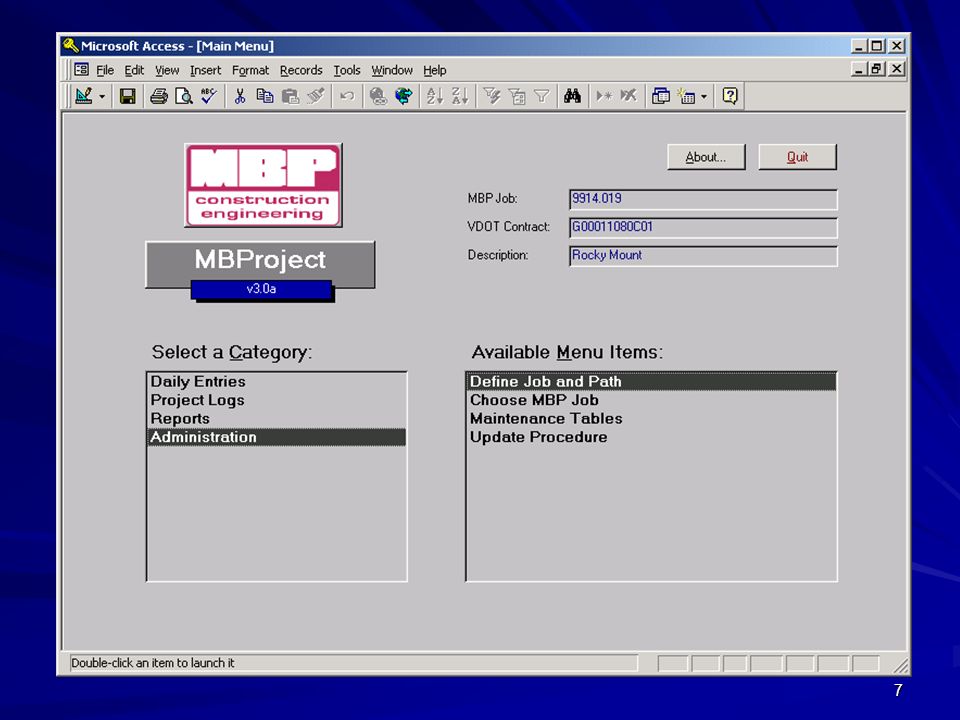Click the MBP Job field 9914.019
The width and height of the screenshot is (960, 720).
[703, 199]
